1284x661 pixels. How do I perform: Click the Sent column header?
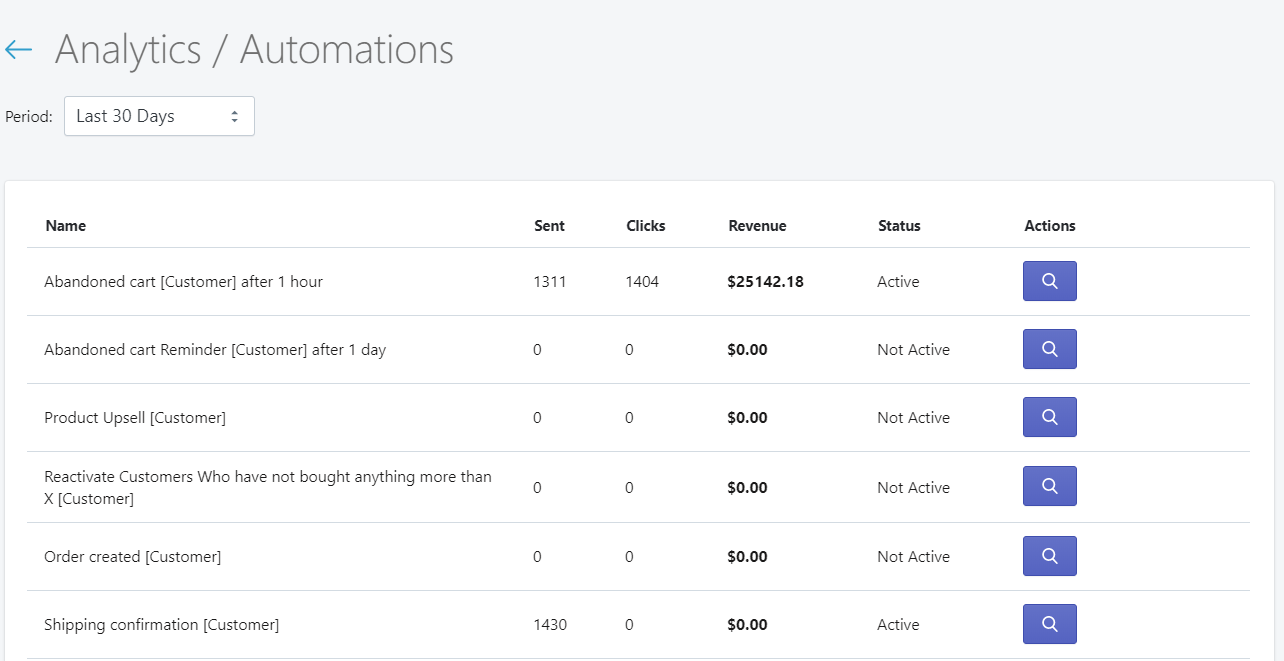click(549, 226)
